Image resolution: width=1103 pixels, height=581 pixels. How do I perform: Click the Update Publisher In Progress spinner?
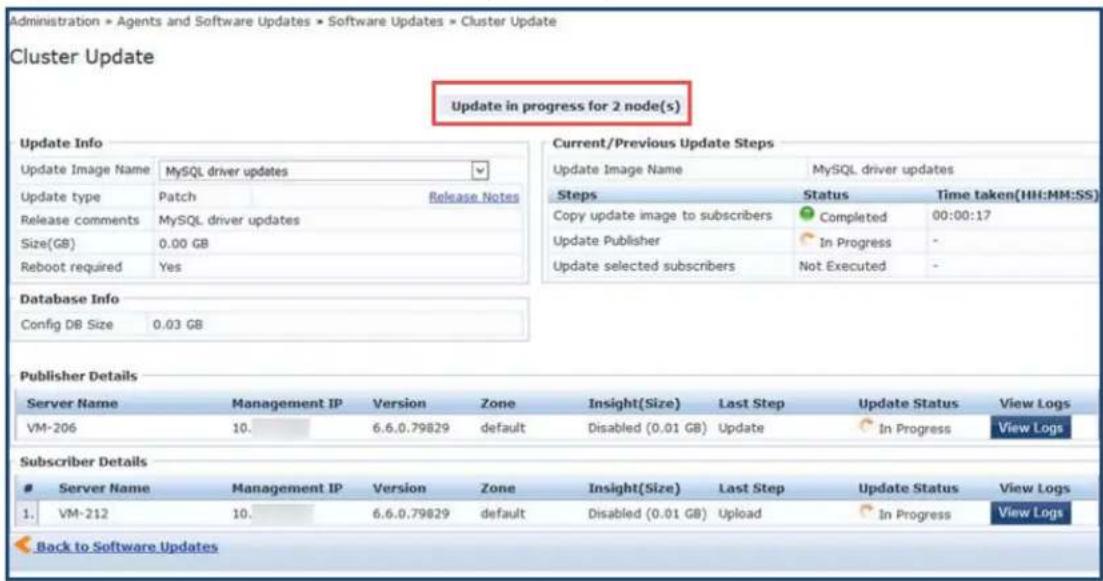tap(807, 240)
